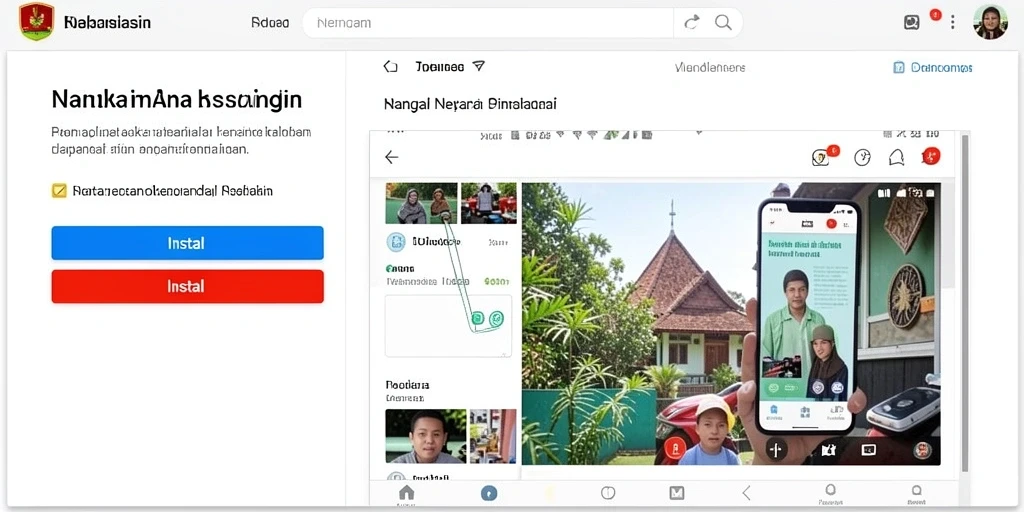Focus the 'Nerngam' search field
This screenshot has width=1024, height=512.
tap(488, 23)
